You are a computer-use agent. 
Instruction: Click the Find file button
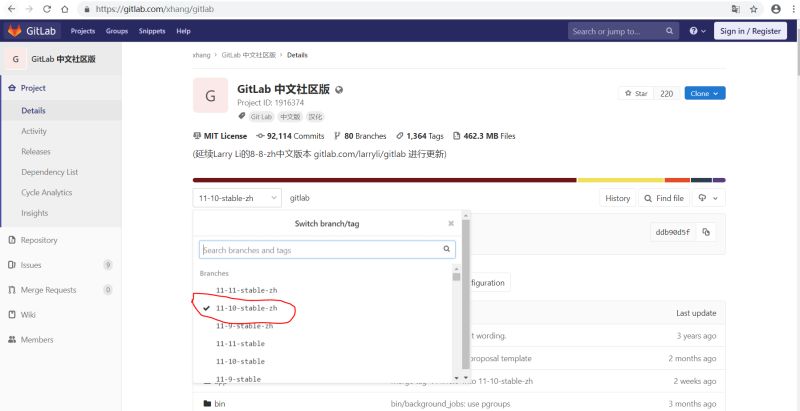(x=664, y=198)
